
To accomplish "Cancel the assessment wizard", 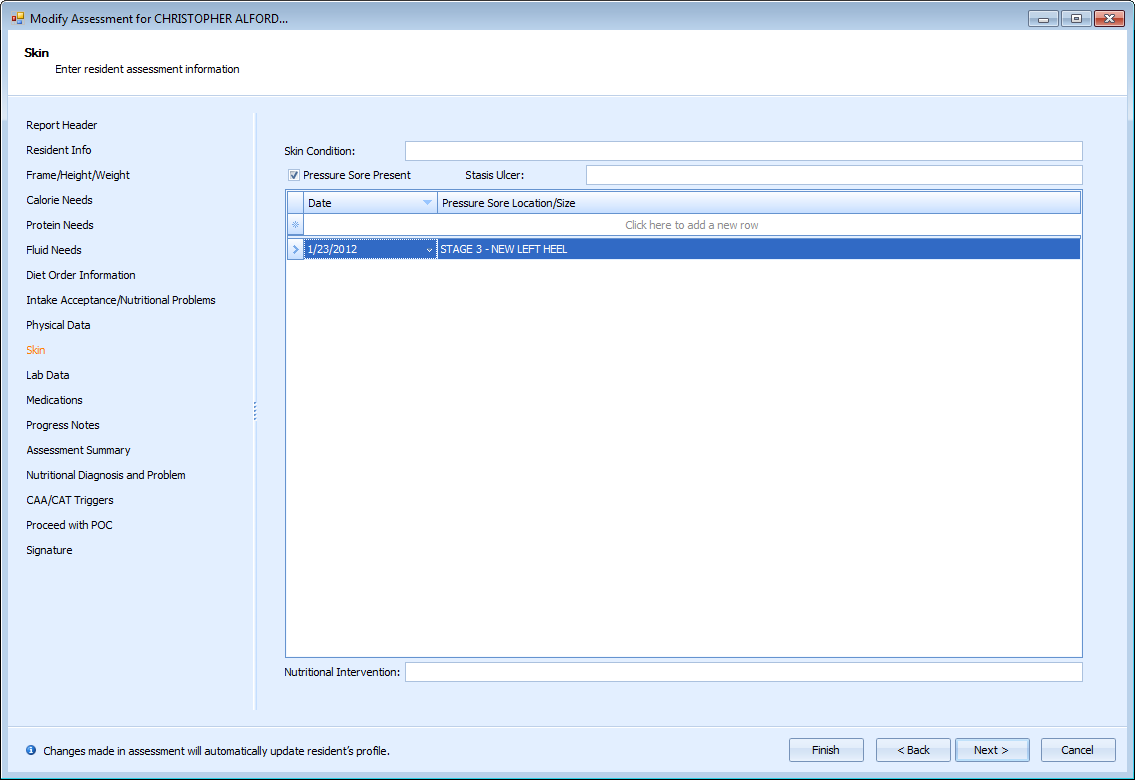I will [x=1078, y=750].
